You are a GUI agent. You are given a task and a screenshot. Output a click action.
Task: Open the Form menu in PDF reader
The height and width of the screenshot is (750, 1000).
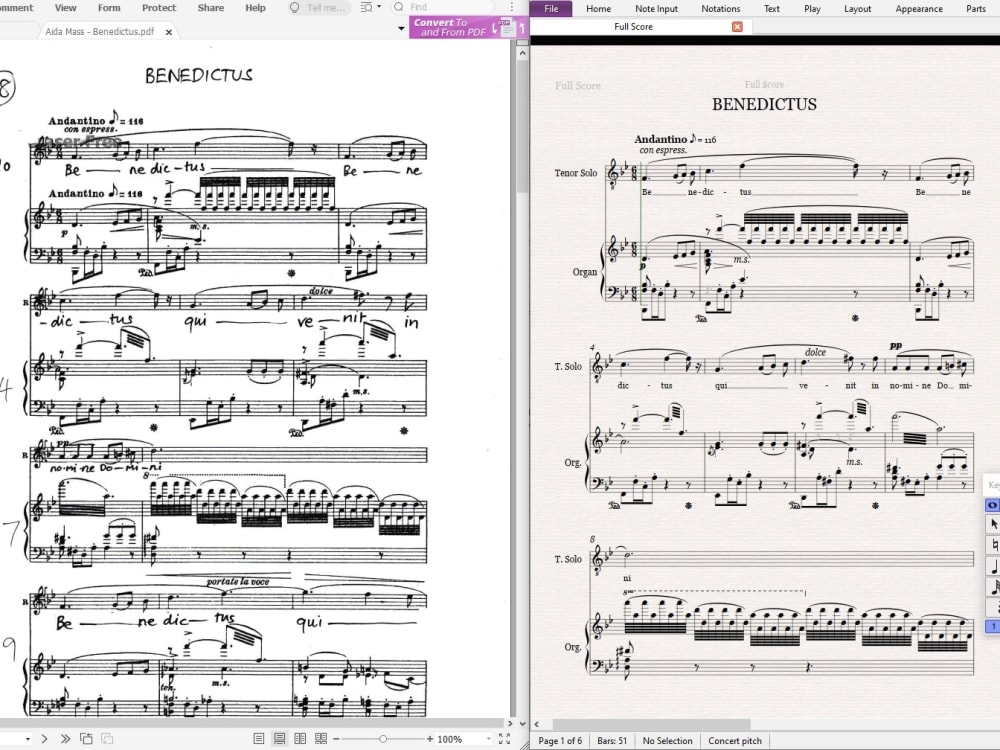[x=109, y=8]
